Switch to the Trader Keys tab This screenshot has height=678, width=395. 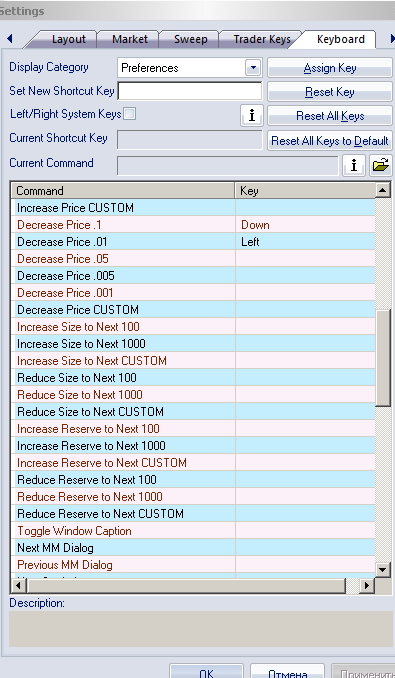point(261,39)
